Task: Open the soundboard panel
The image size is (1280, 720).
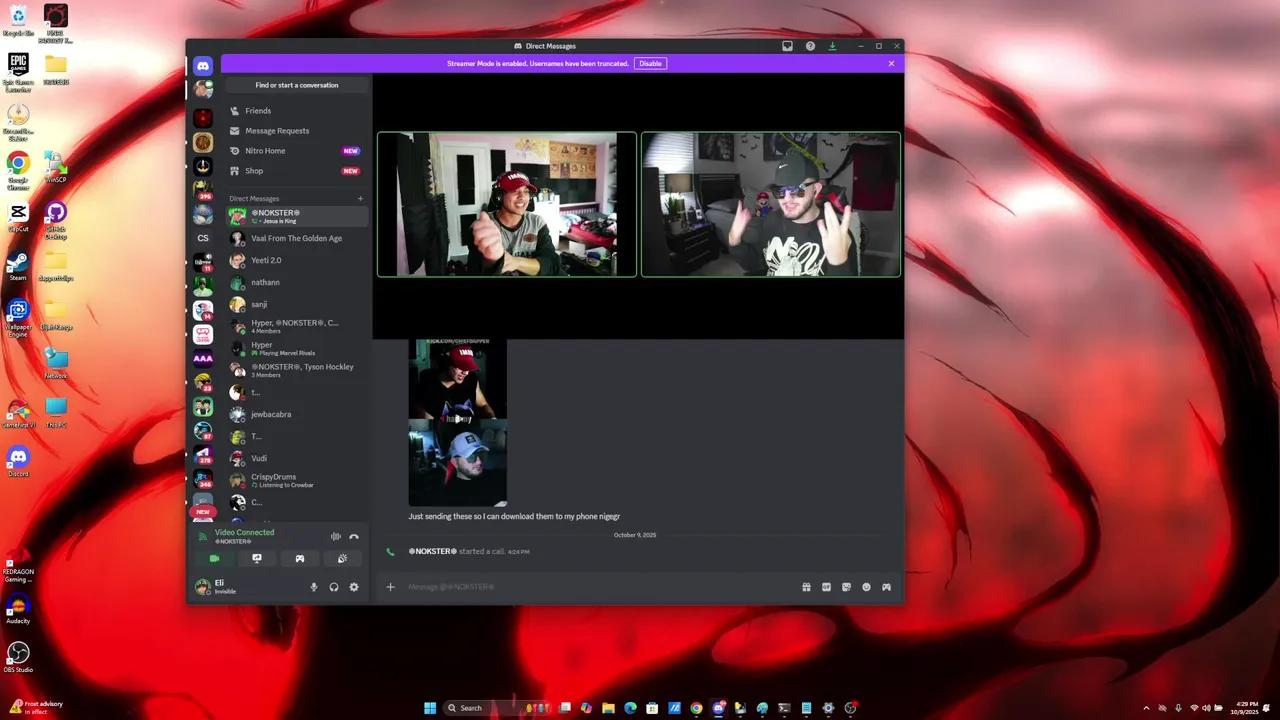Action: click(342, 559)
